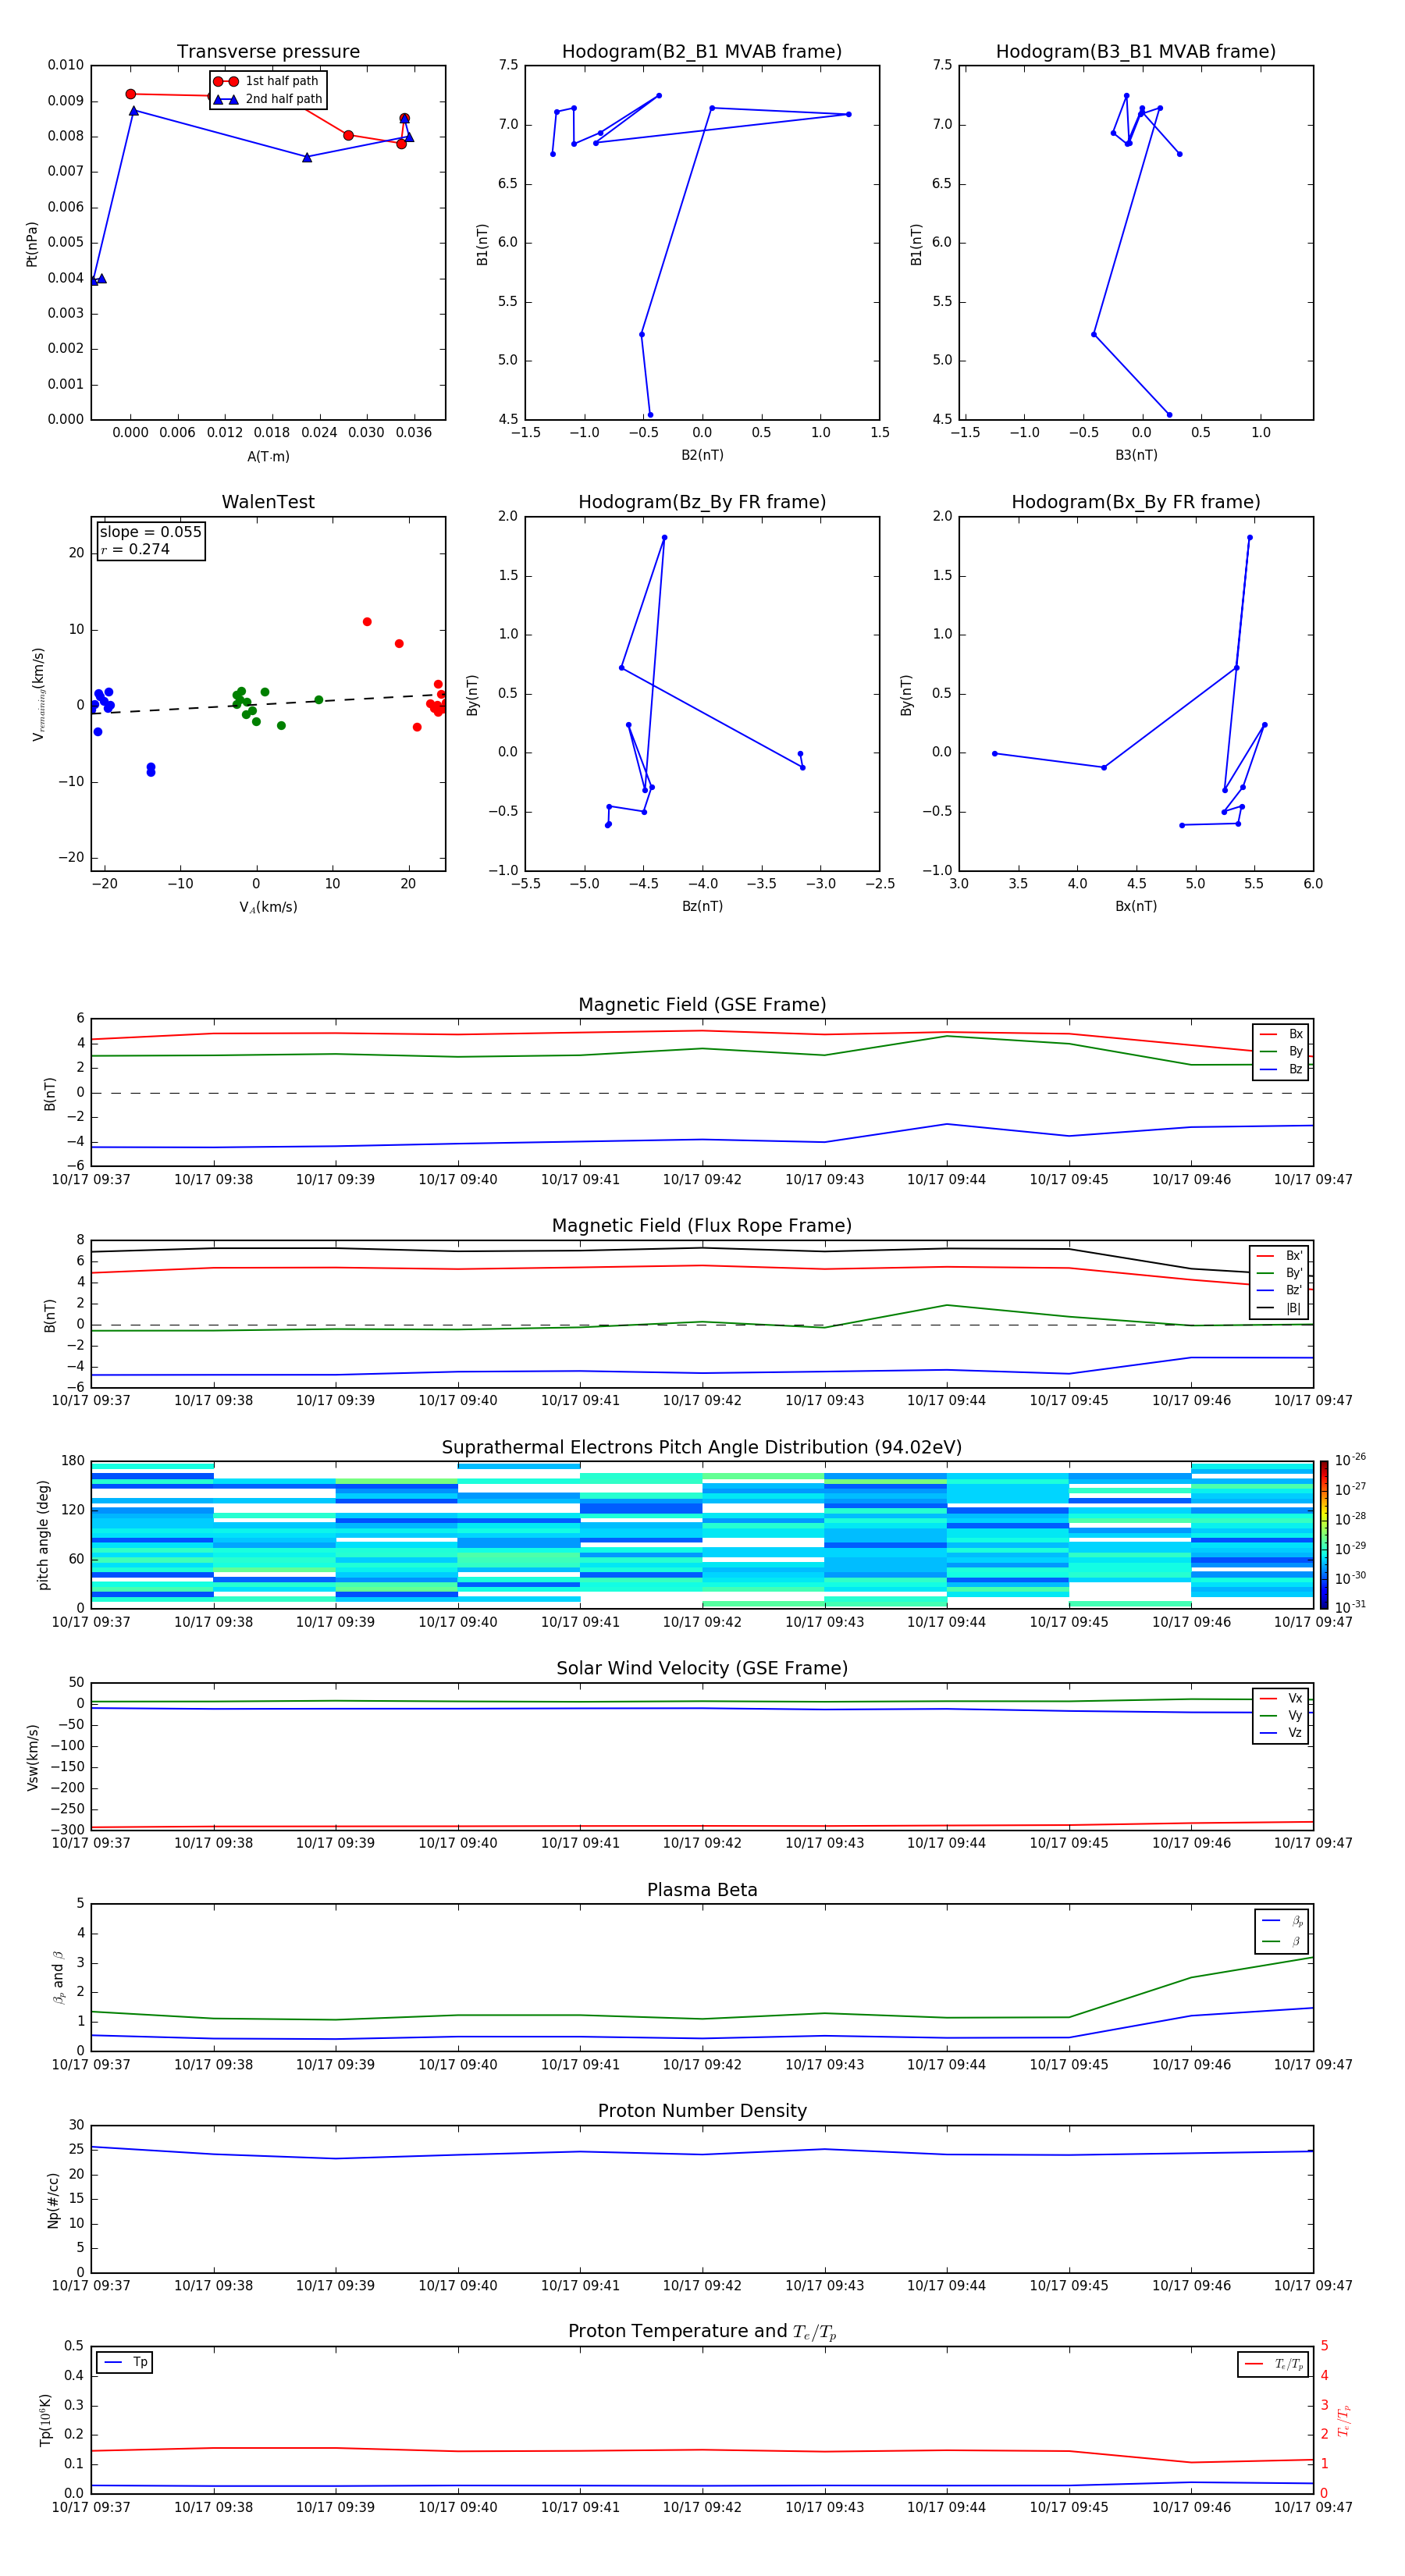
Task: Click 'Suprathermal Electrons Pitch Angle Distribution' title
Action: [x=702, y=1448]
